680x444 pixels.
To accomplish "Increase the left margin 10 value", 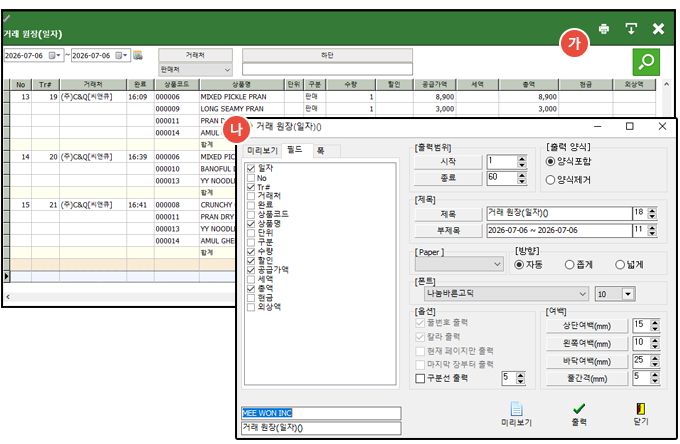I will click(x=655, y=340).
